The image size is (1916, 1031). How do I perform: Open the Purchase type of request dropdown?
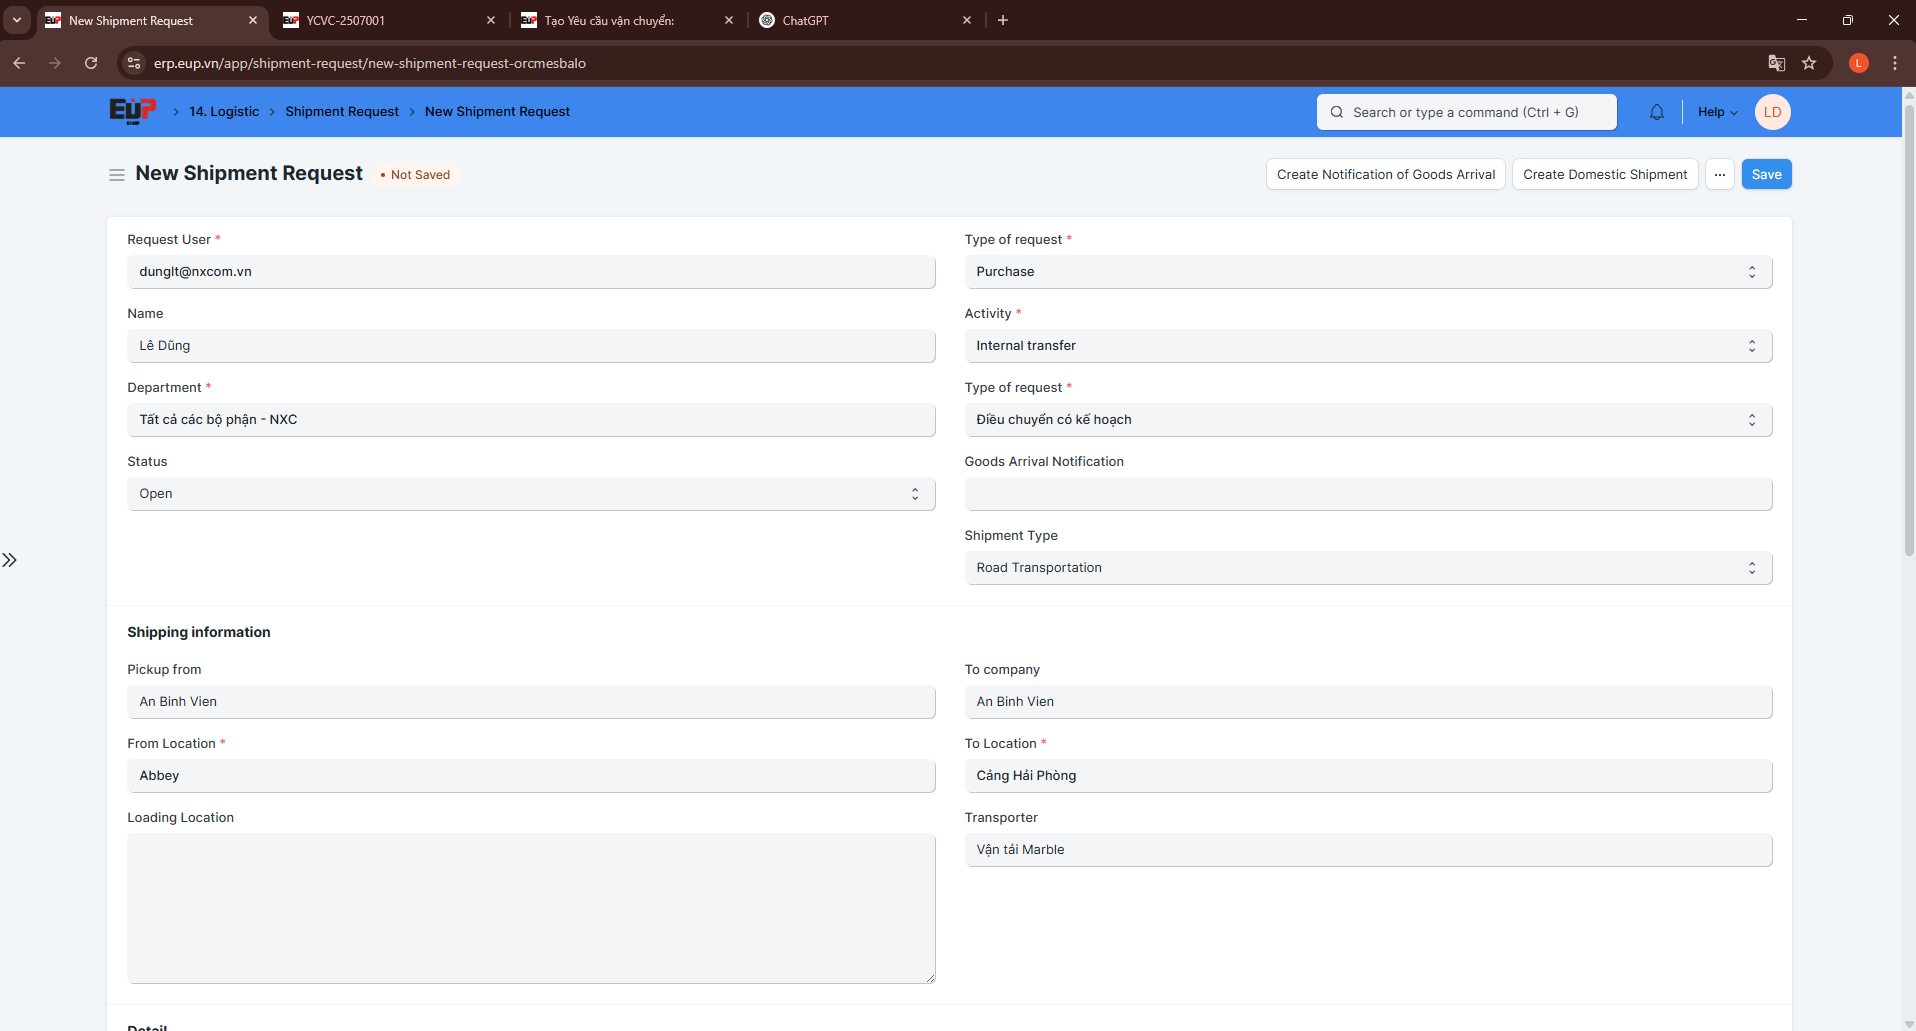1367,272
